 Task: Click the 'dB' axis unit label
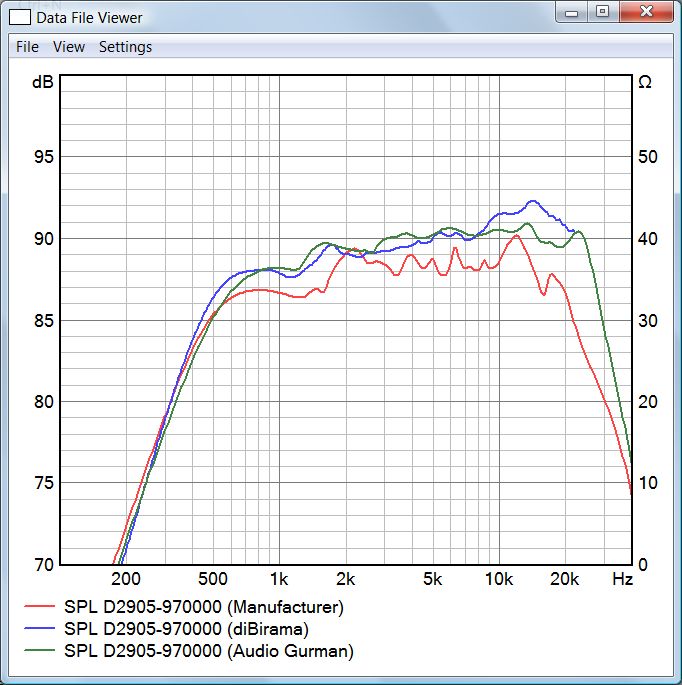[x=43, y=82]
